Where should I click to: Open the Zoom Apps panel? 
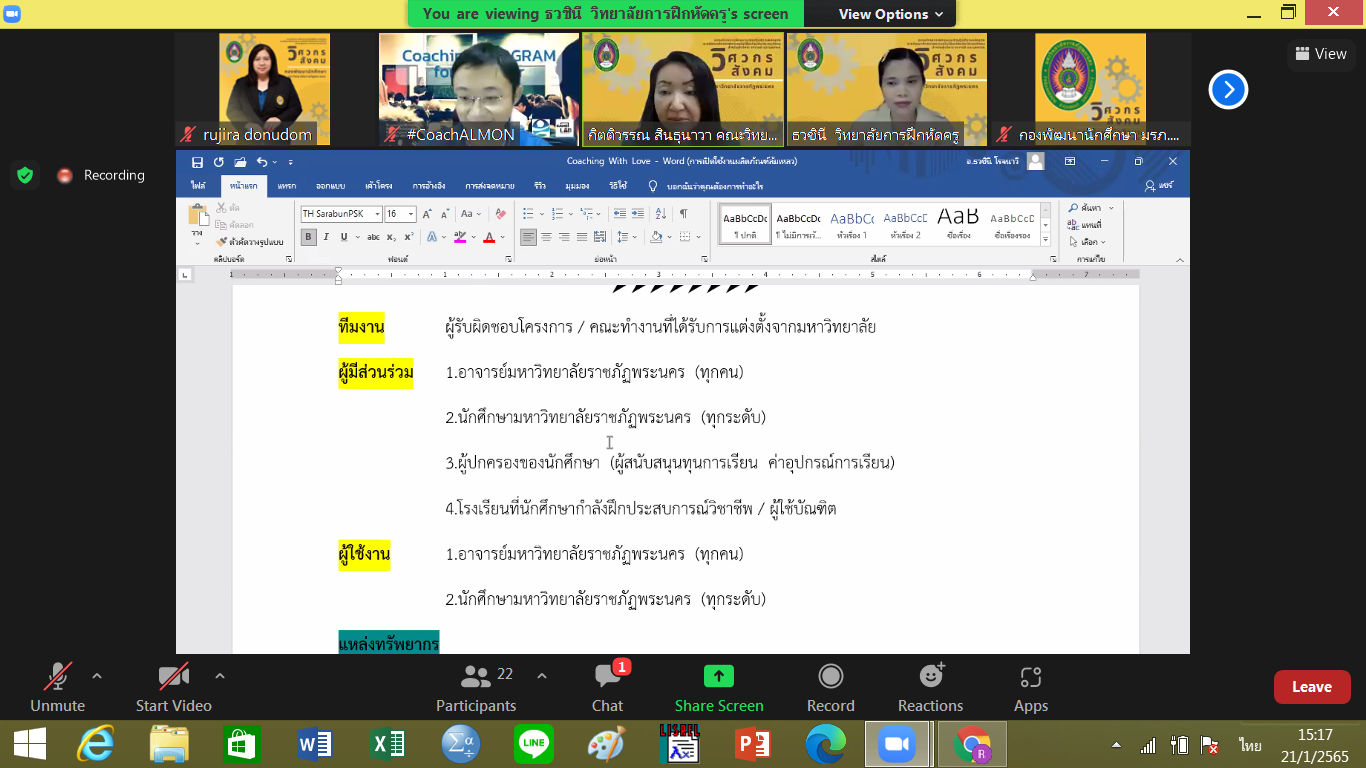coord(1030,688)
